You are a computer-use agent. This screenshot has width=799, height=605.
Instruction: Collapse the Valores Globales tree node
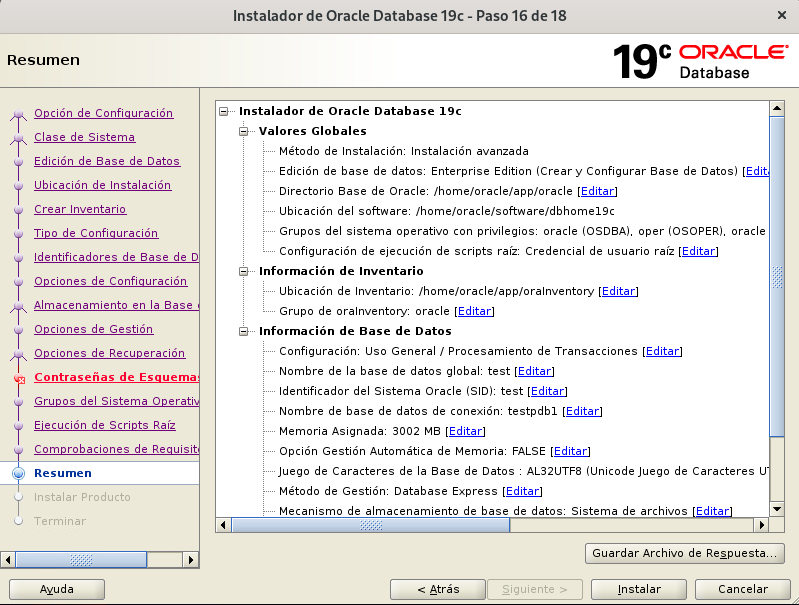click(x=244, y=131)
